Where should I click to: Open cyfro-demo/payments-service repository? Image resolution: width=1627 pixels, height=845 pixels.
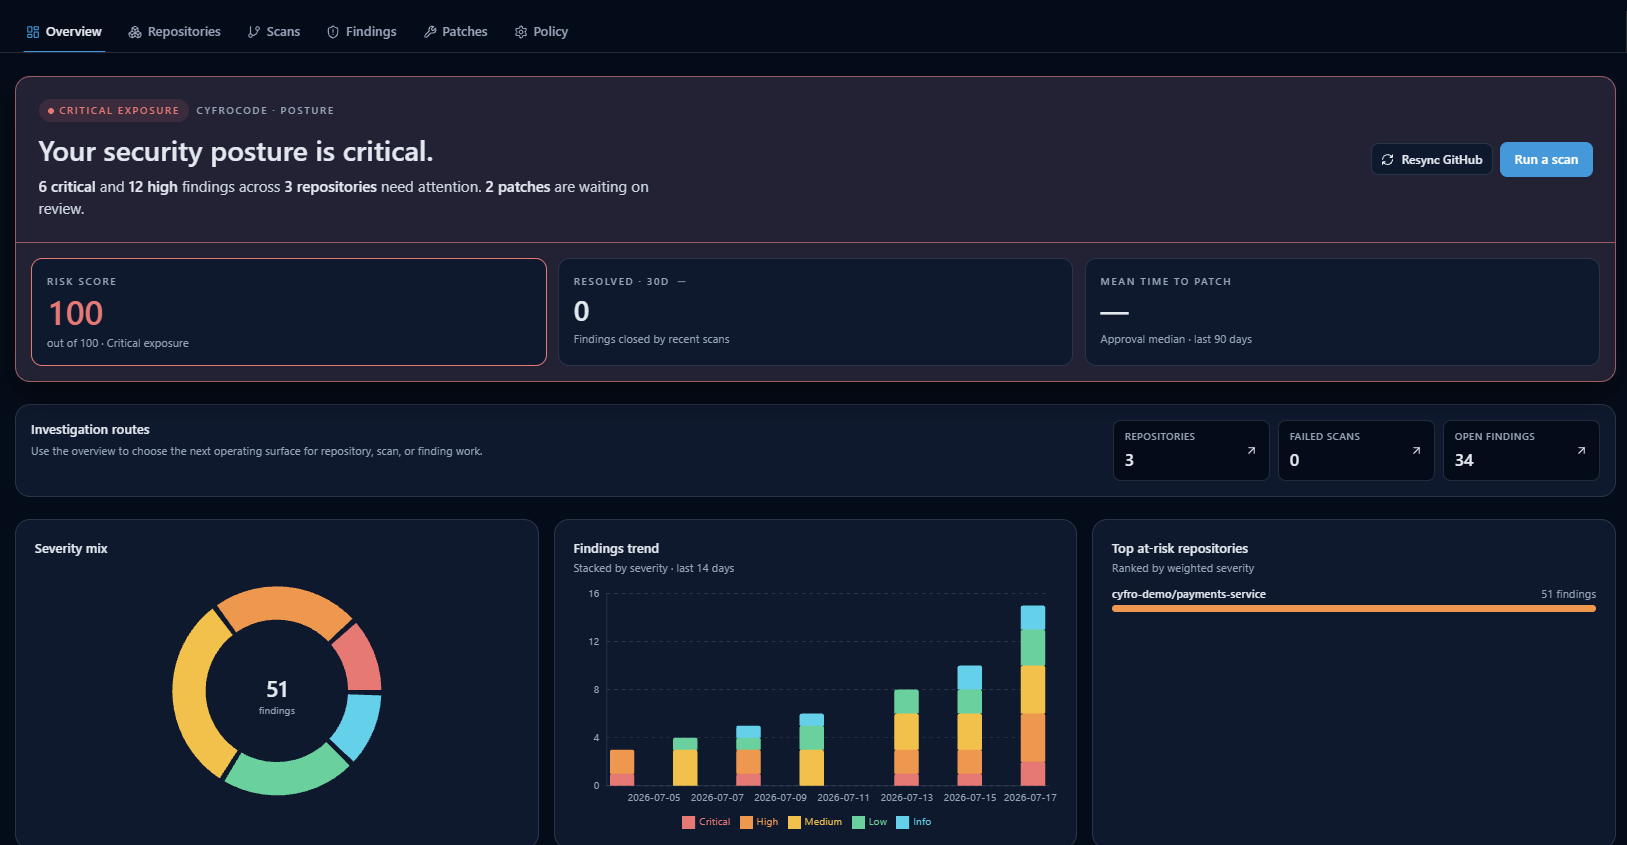point(1189,594)
